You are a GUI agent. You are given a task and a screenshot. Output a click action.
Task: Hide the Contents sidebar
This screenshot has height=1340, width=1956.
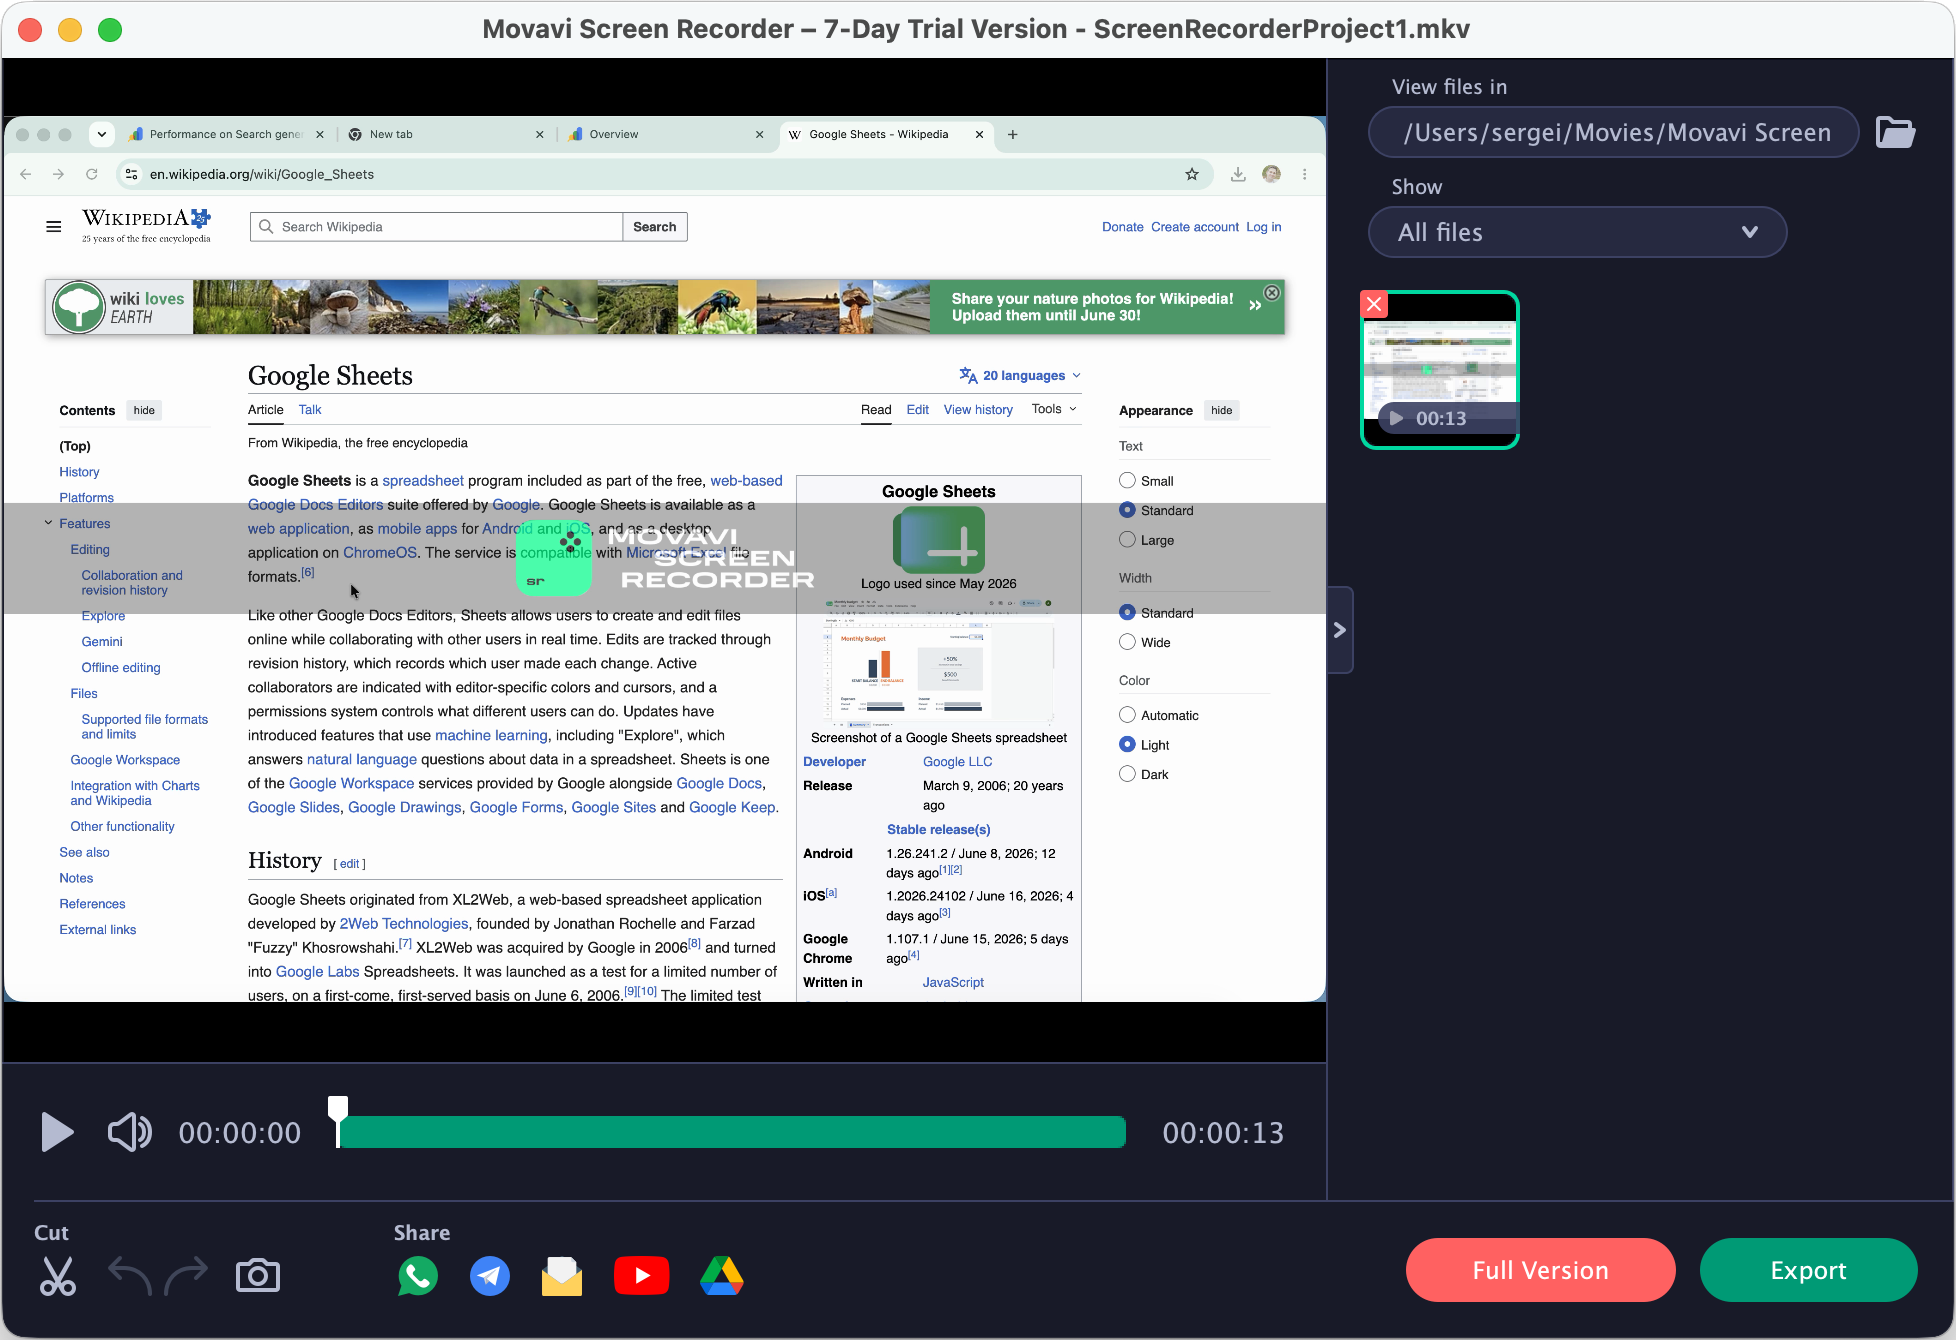coord(144,410)
